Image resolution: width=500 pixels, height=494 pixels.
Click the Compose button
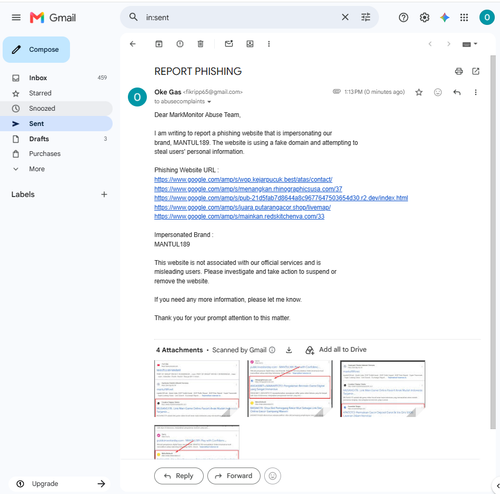36,50
